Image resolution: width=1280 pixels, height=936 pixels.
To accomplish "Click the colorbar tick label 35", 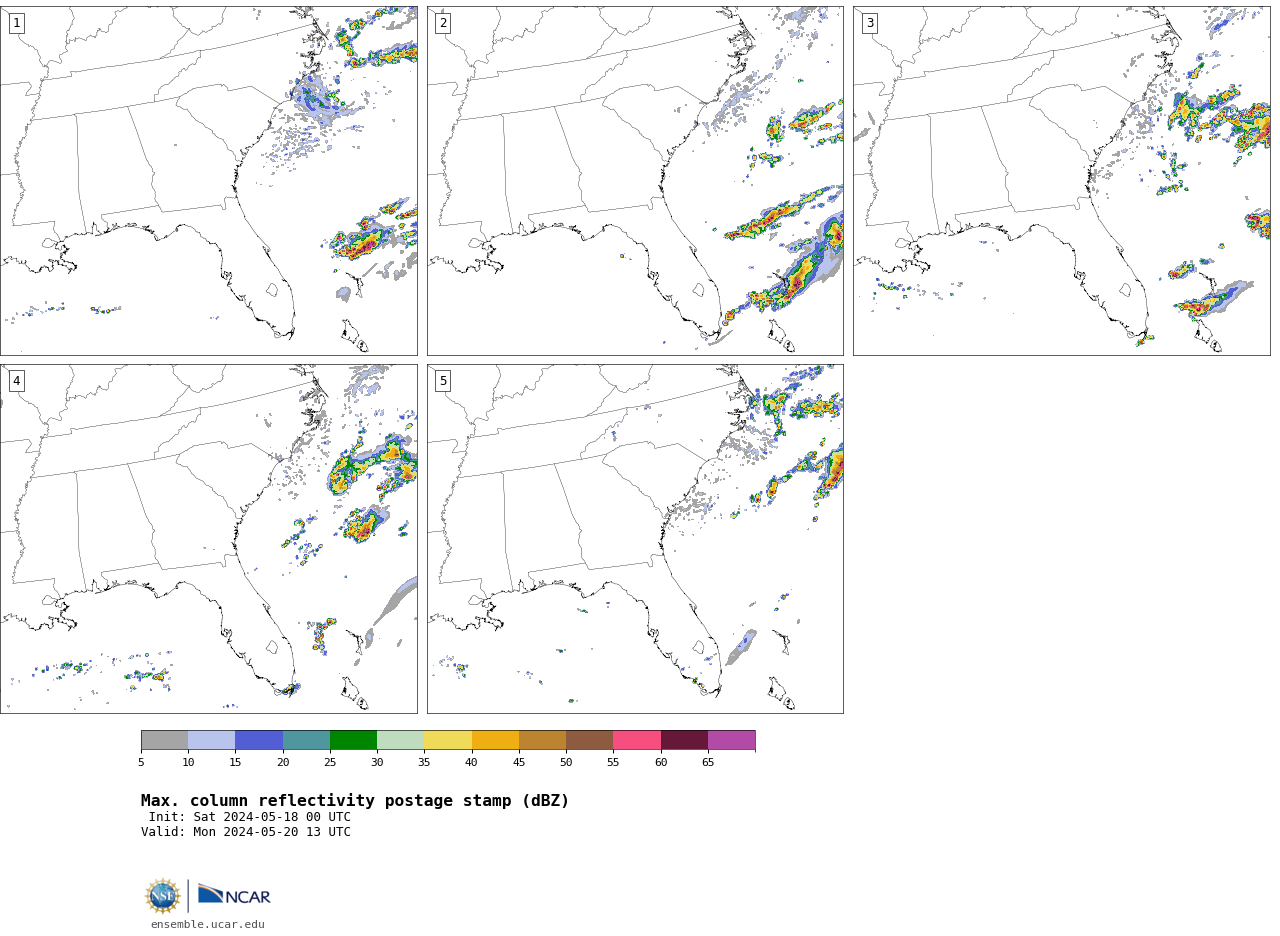I will [x=424, y=763].
